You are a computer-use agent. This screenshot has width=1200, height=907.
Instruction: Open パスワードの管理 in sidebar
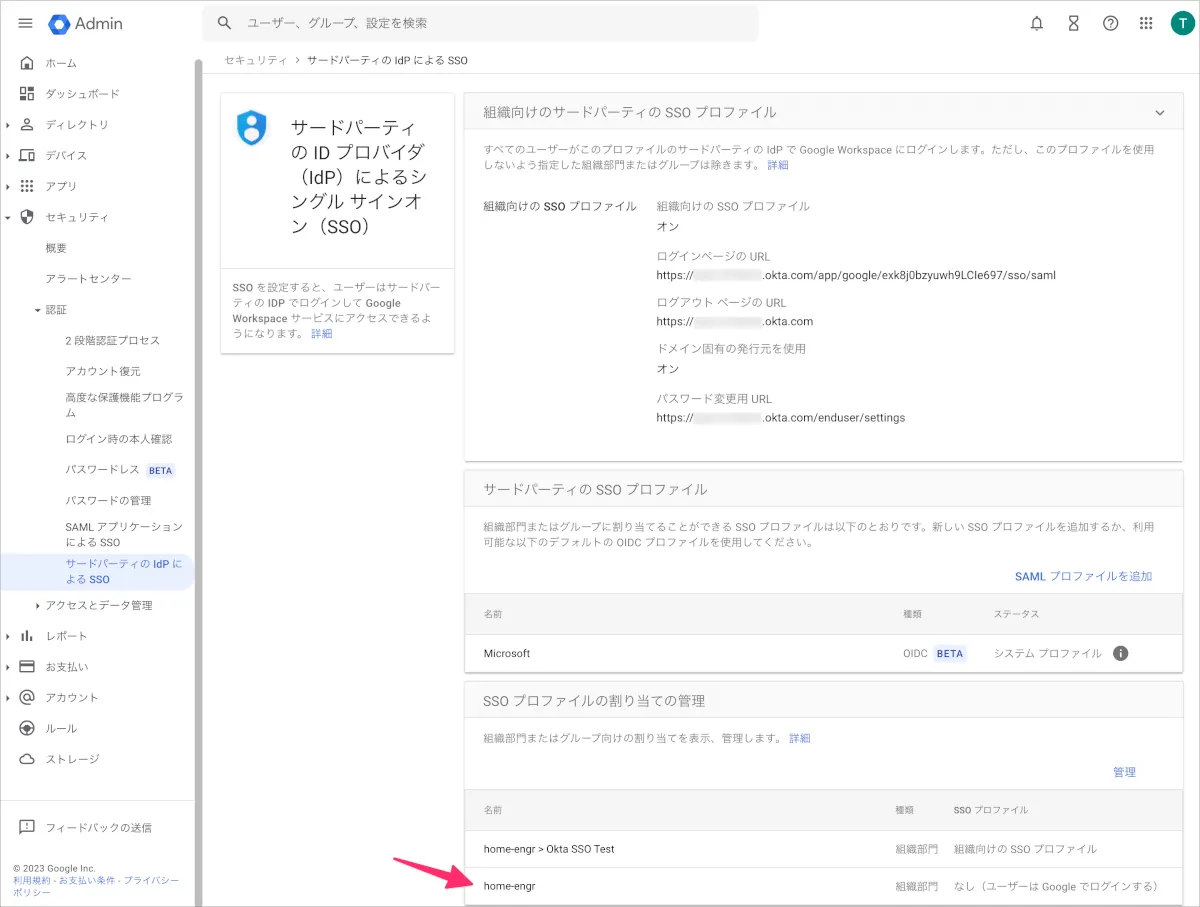(x=108, y=500)
